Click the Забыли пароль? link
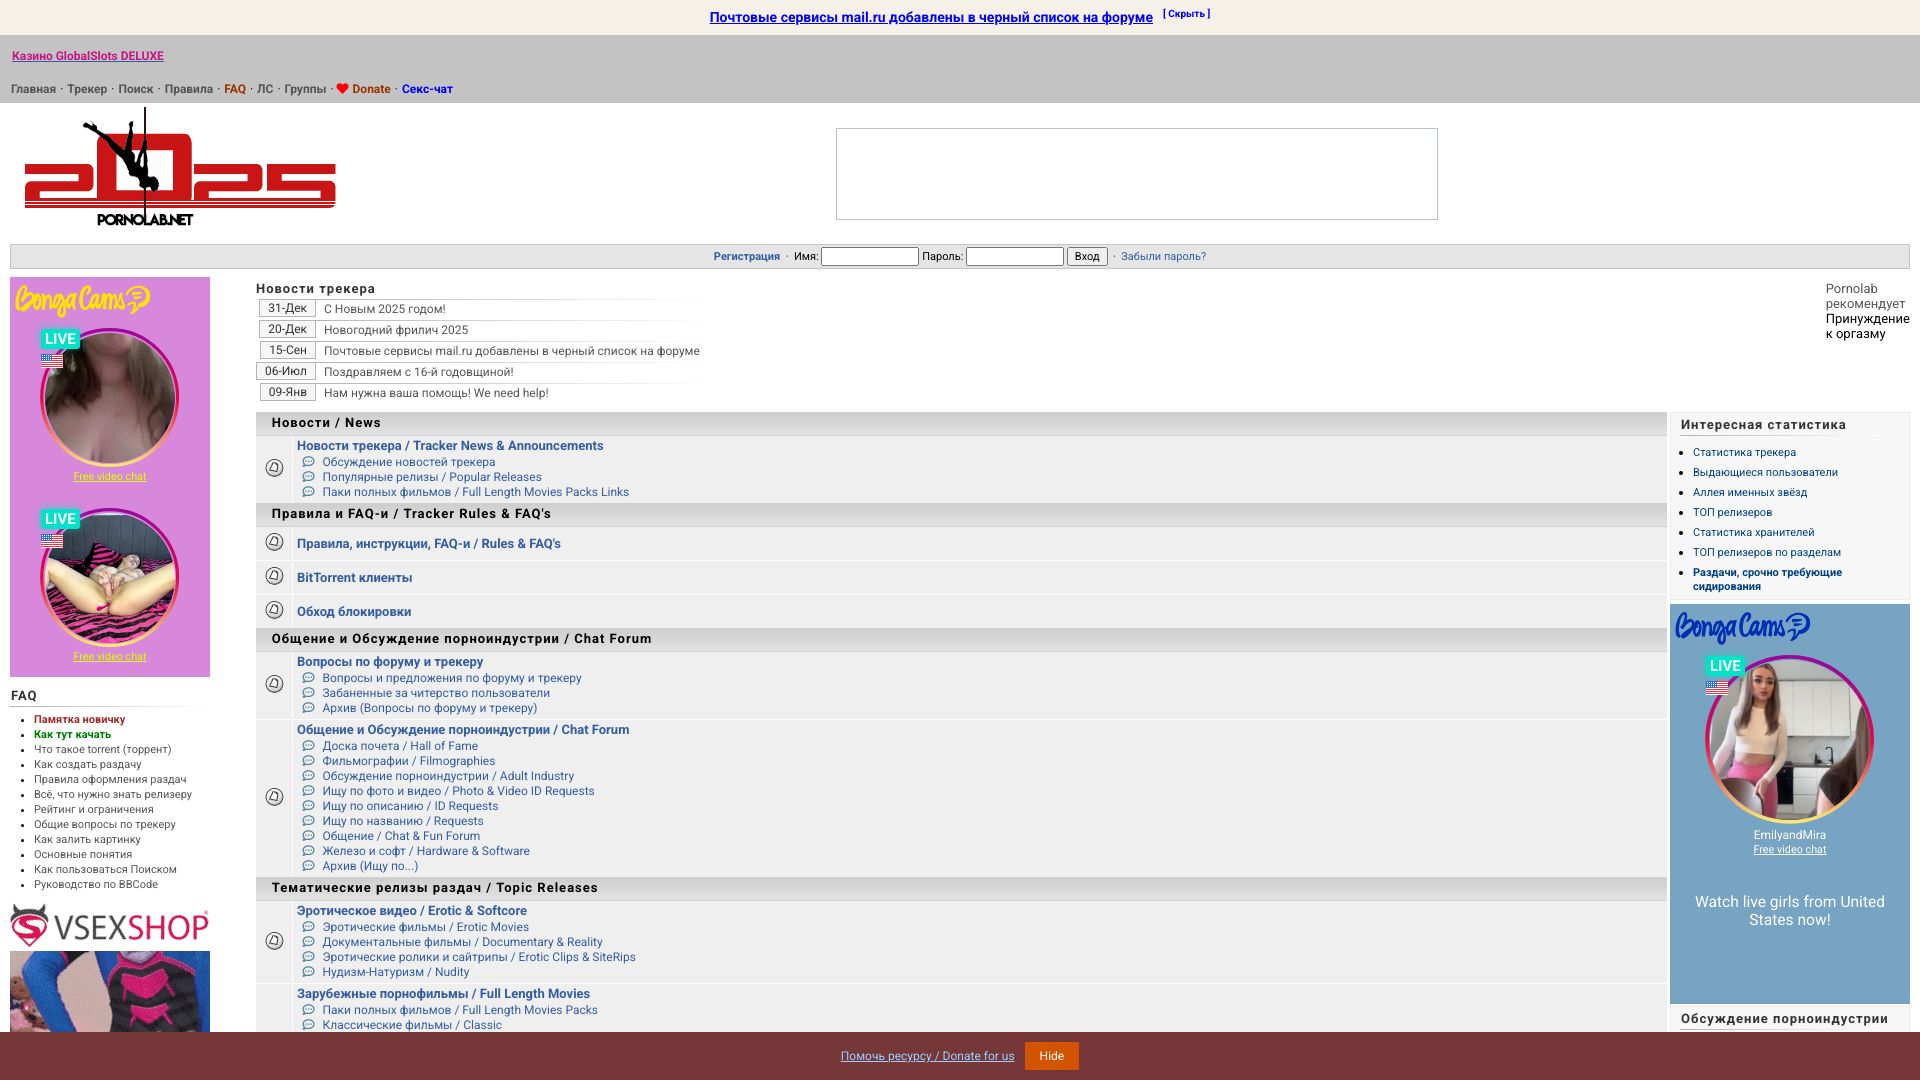The image size is (1920, 1080). tap(1163, 257)
